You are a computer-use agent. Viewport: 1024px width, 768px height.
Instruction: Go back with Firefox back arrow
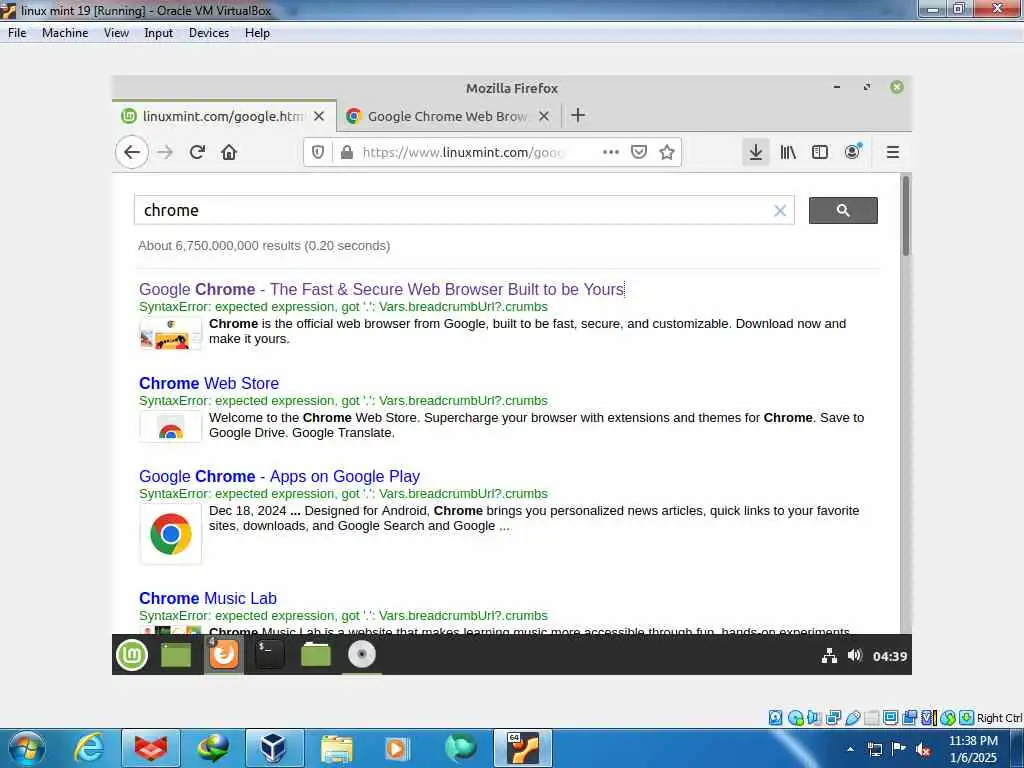[132, 152]
